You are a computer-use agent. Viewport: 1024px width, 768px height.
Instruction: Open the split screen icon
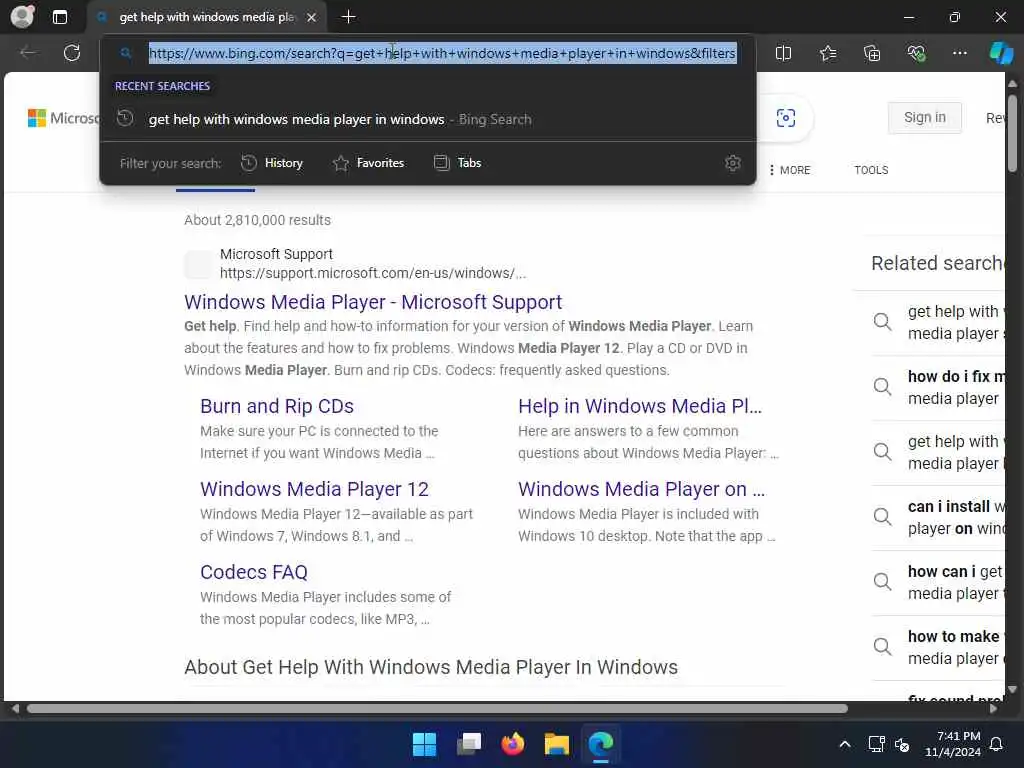click(x=783, y=53)
